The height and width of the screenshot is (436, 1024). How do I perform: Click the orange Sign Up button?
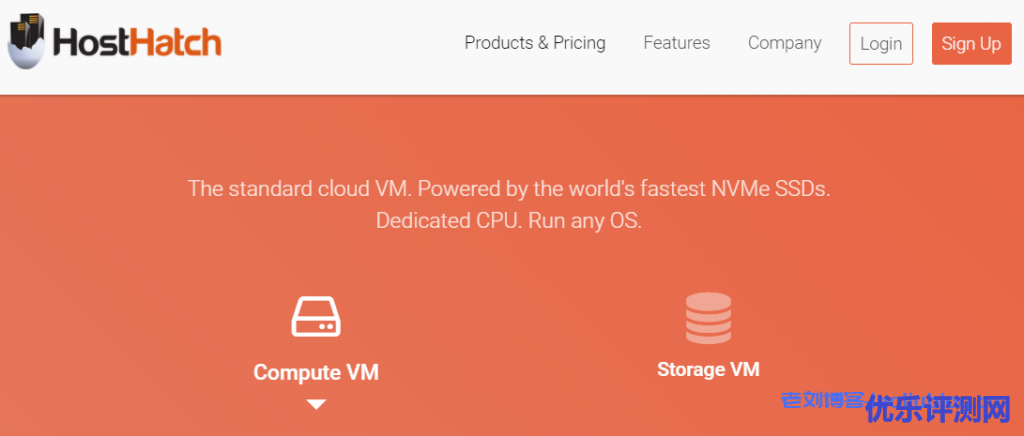pos(970,44)
